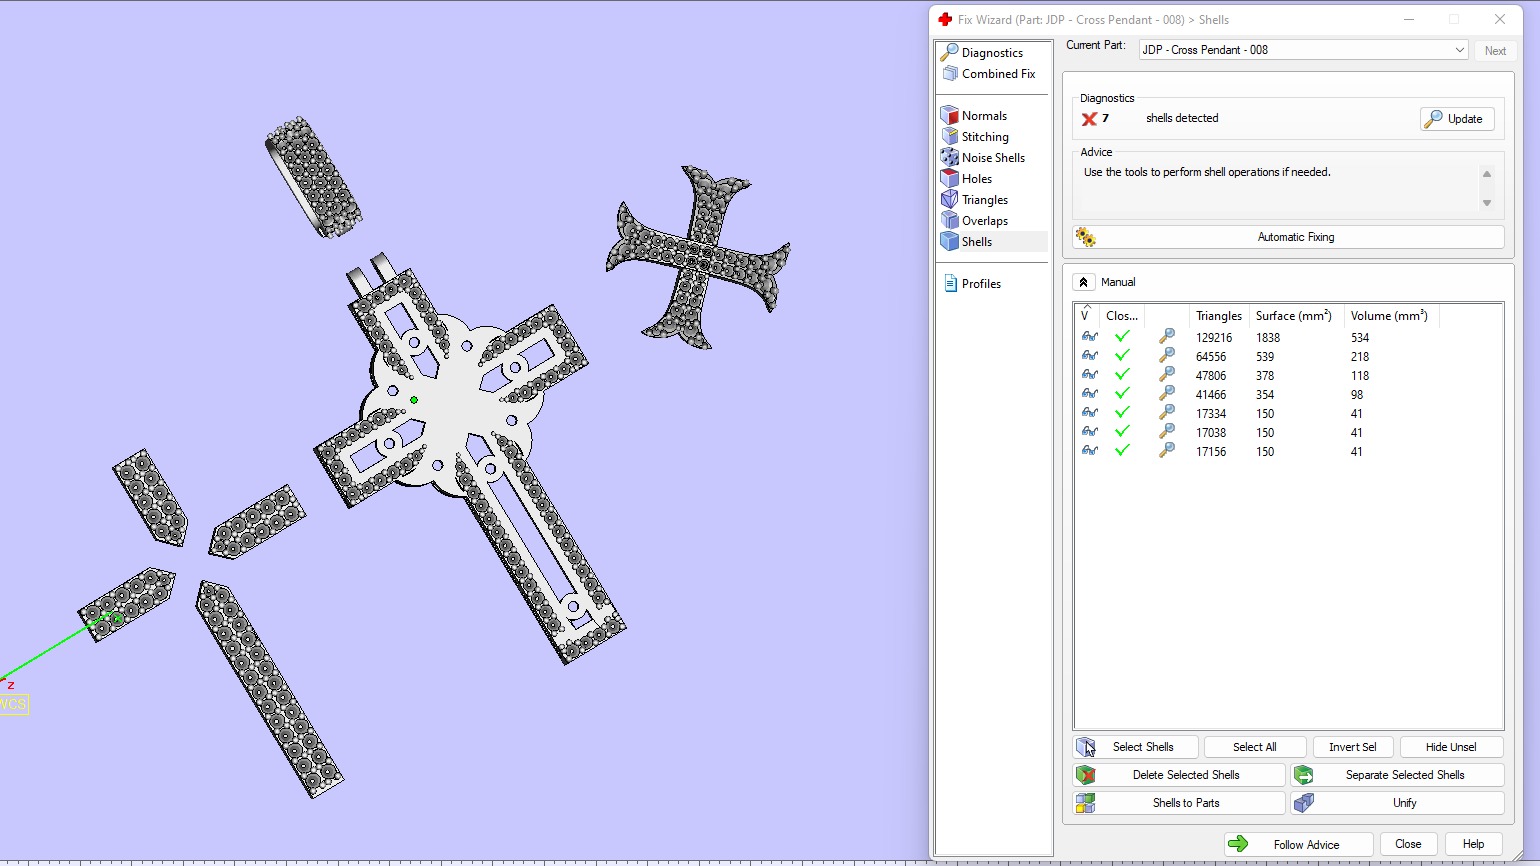Go to the Normals fix step
This screenshot has width=1540, height=866.
974,116
